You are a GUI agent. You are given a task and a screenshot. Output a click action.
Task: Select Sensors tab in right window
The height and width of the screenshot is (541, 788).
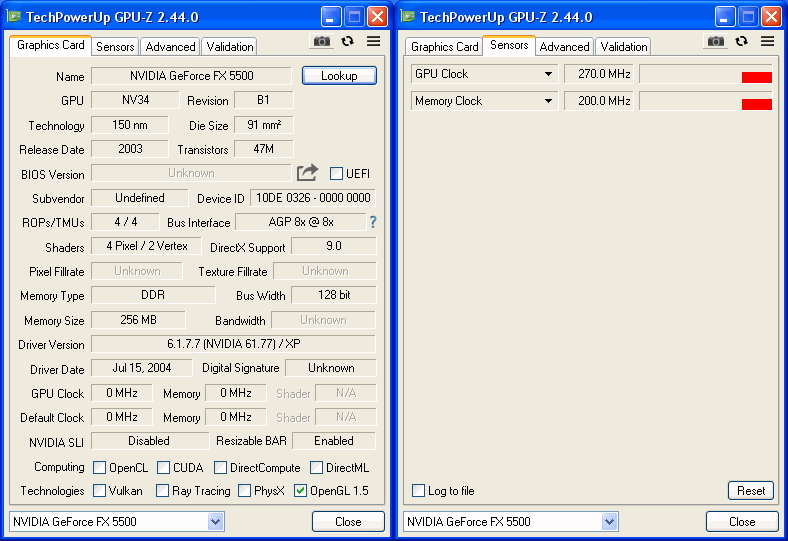pos(509,45)
